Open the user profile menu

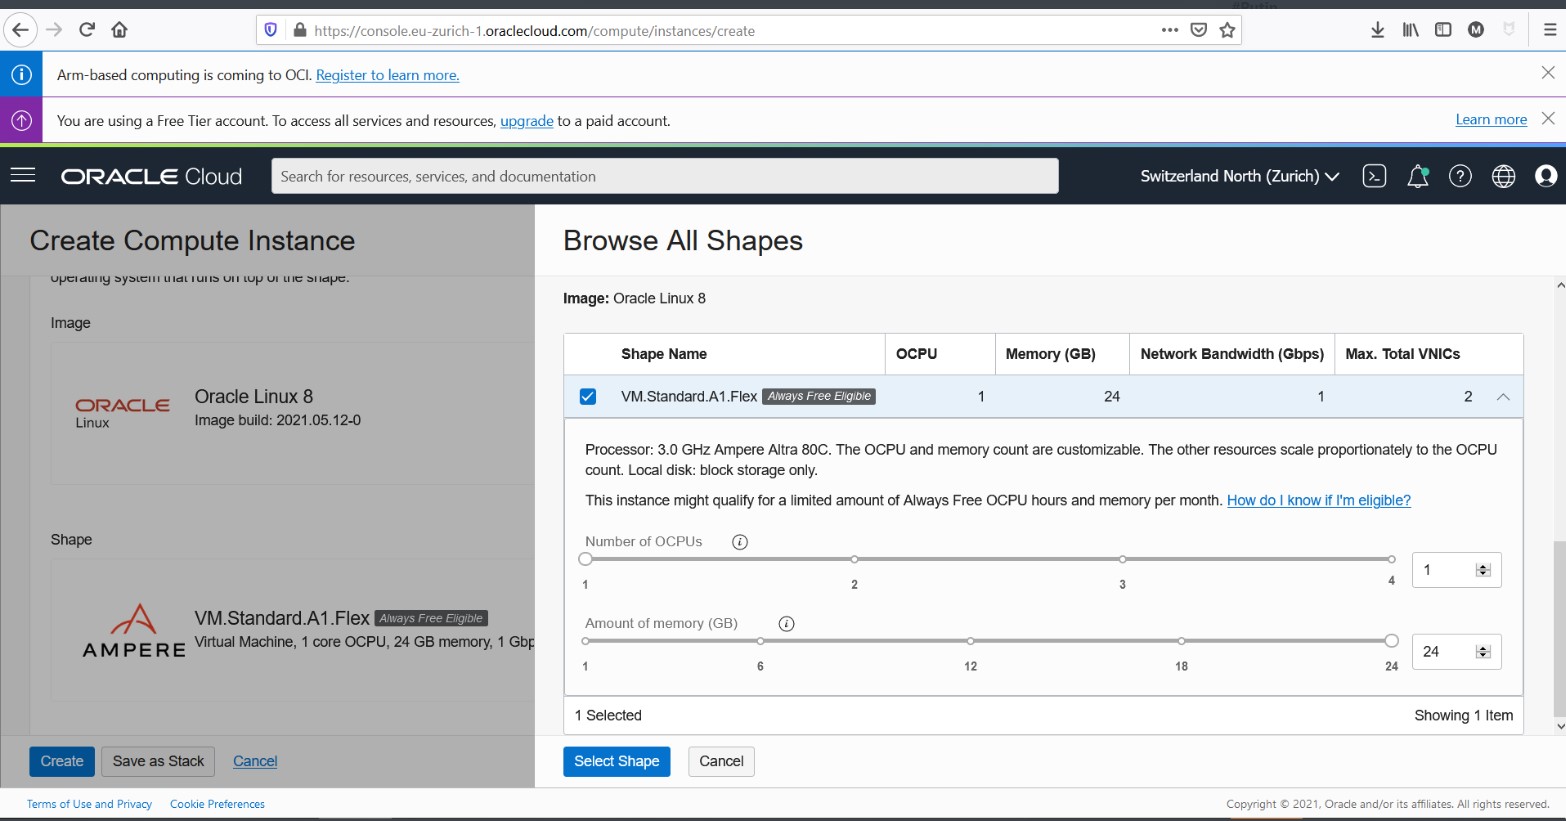[x=1546, y=176]
